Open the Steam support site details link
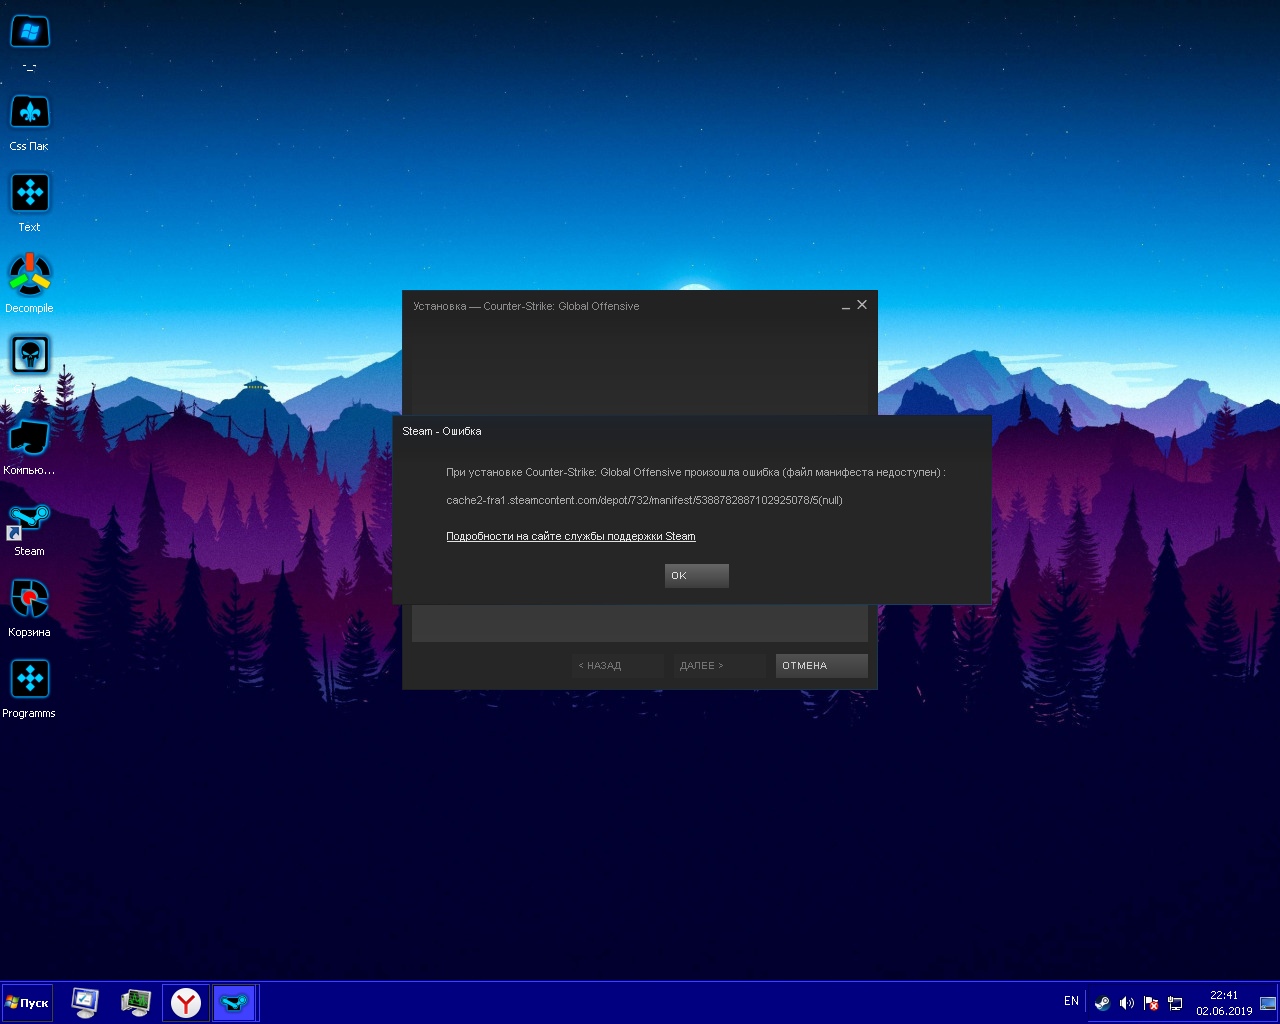This screenshot has height=1024, width=1280. 571,537
